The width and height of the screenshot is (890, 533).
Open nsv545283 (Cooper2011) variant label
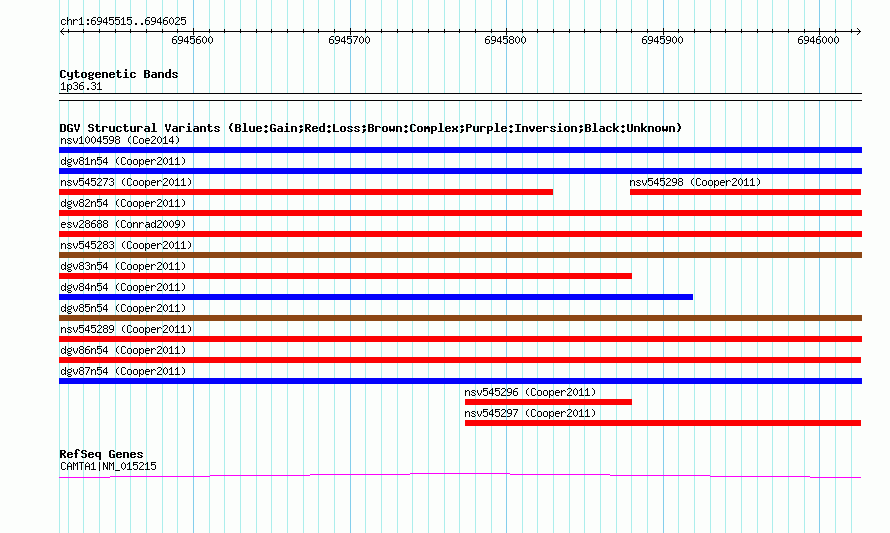coord(126,245)
